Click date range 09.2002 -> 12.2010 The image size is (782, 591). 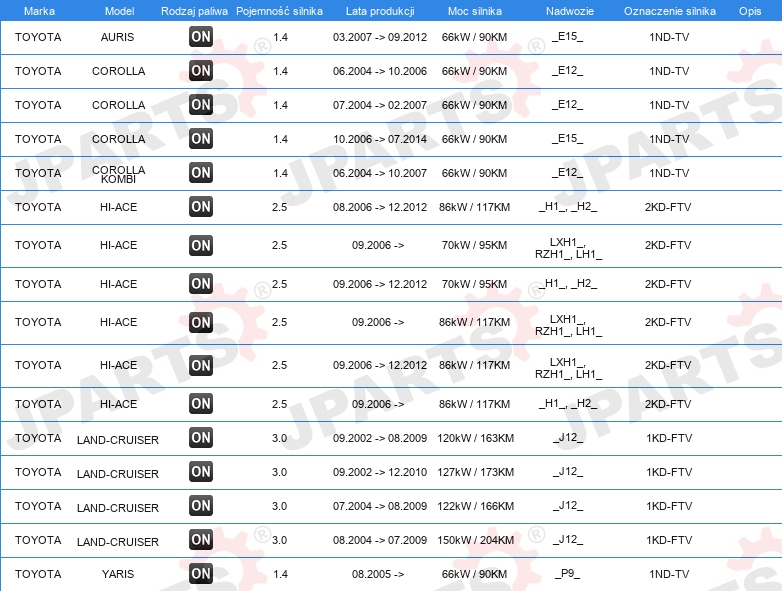[x=380, y=472]
